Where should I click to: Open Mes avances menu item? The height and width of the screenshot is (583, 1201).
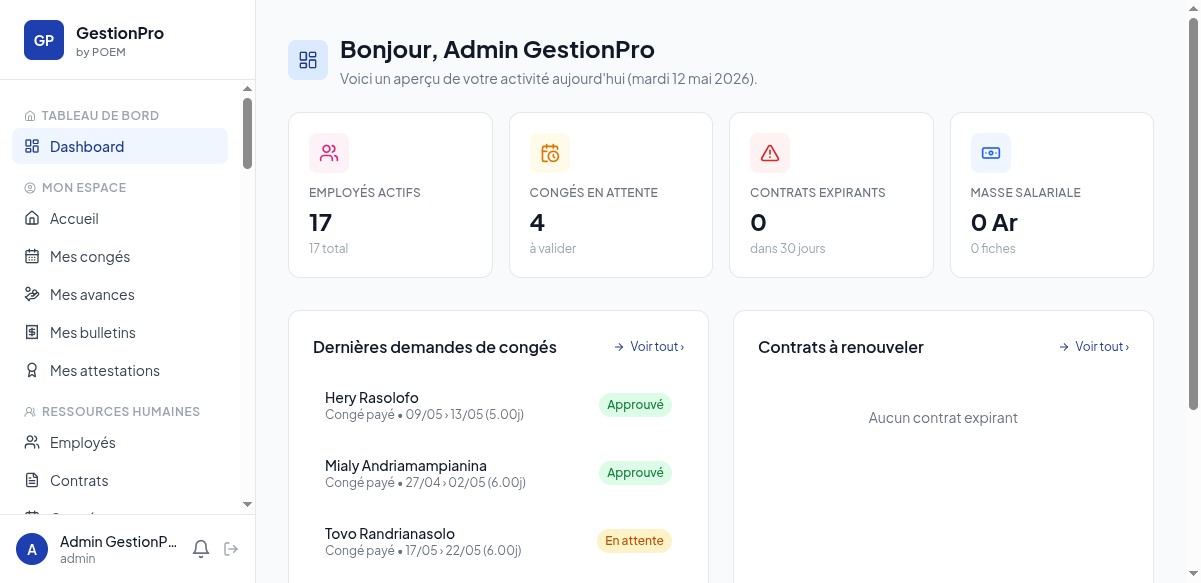(x=120, y=294)
